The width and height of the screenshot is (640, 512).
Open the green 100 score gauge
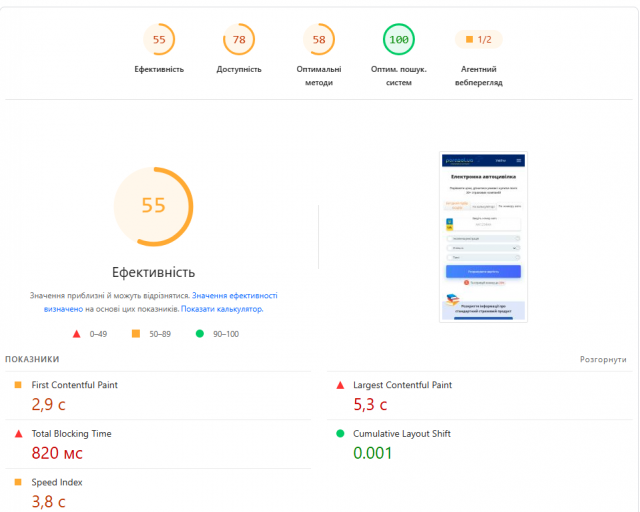[399, 40]
